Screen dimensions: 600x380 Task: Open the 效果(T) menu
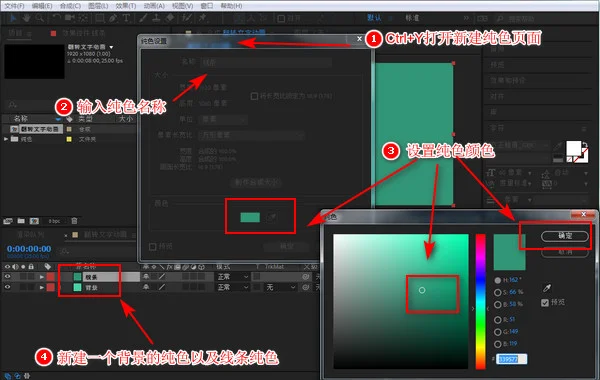(126, 6)
